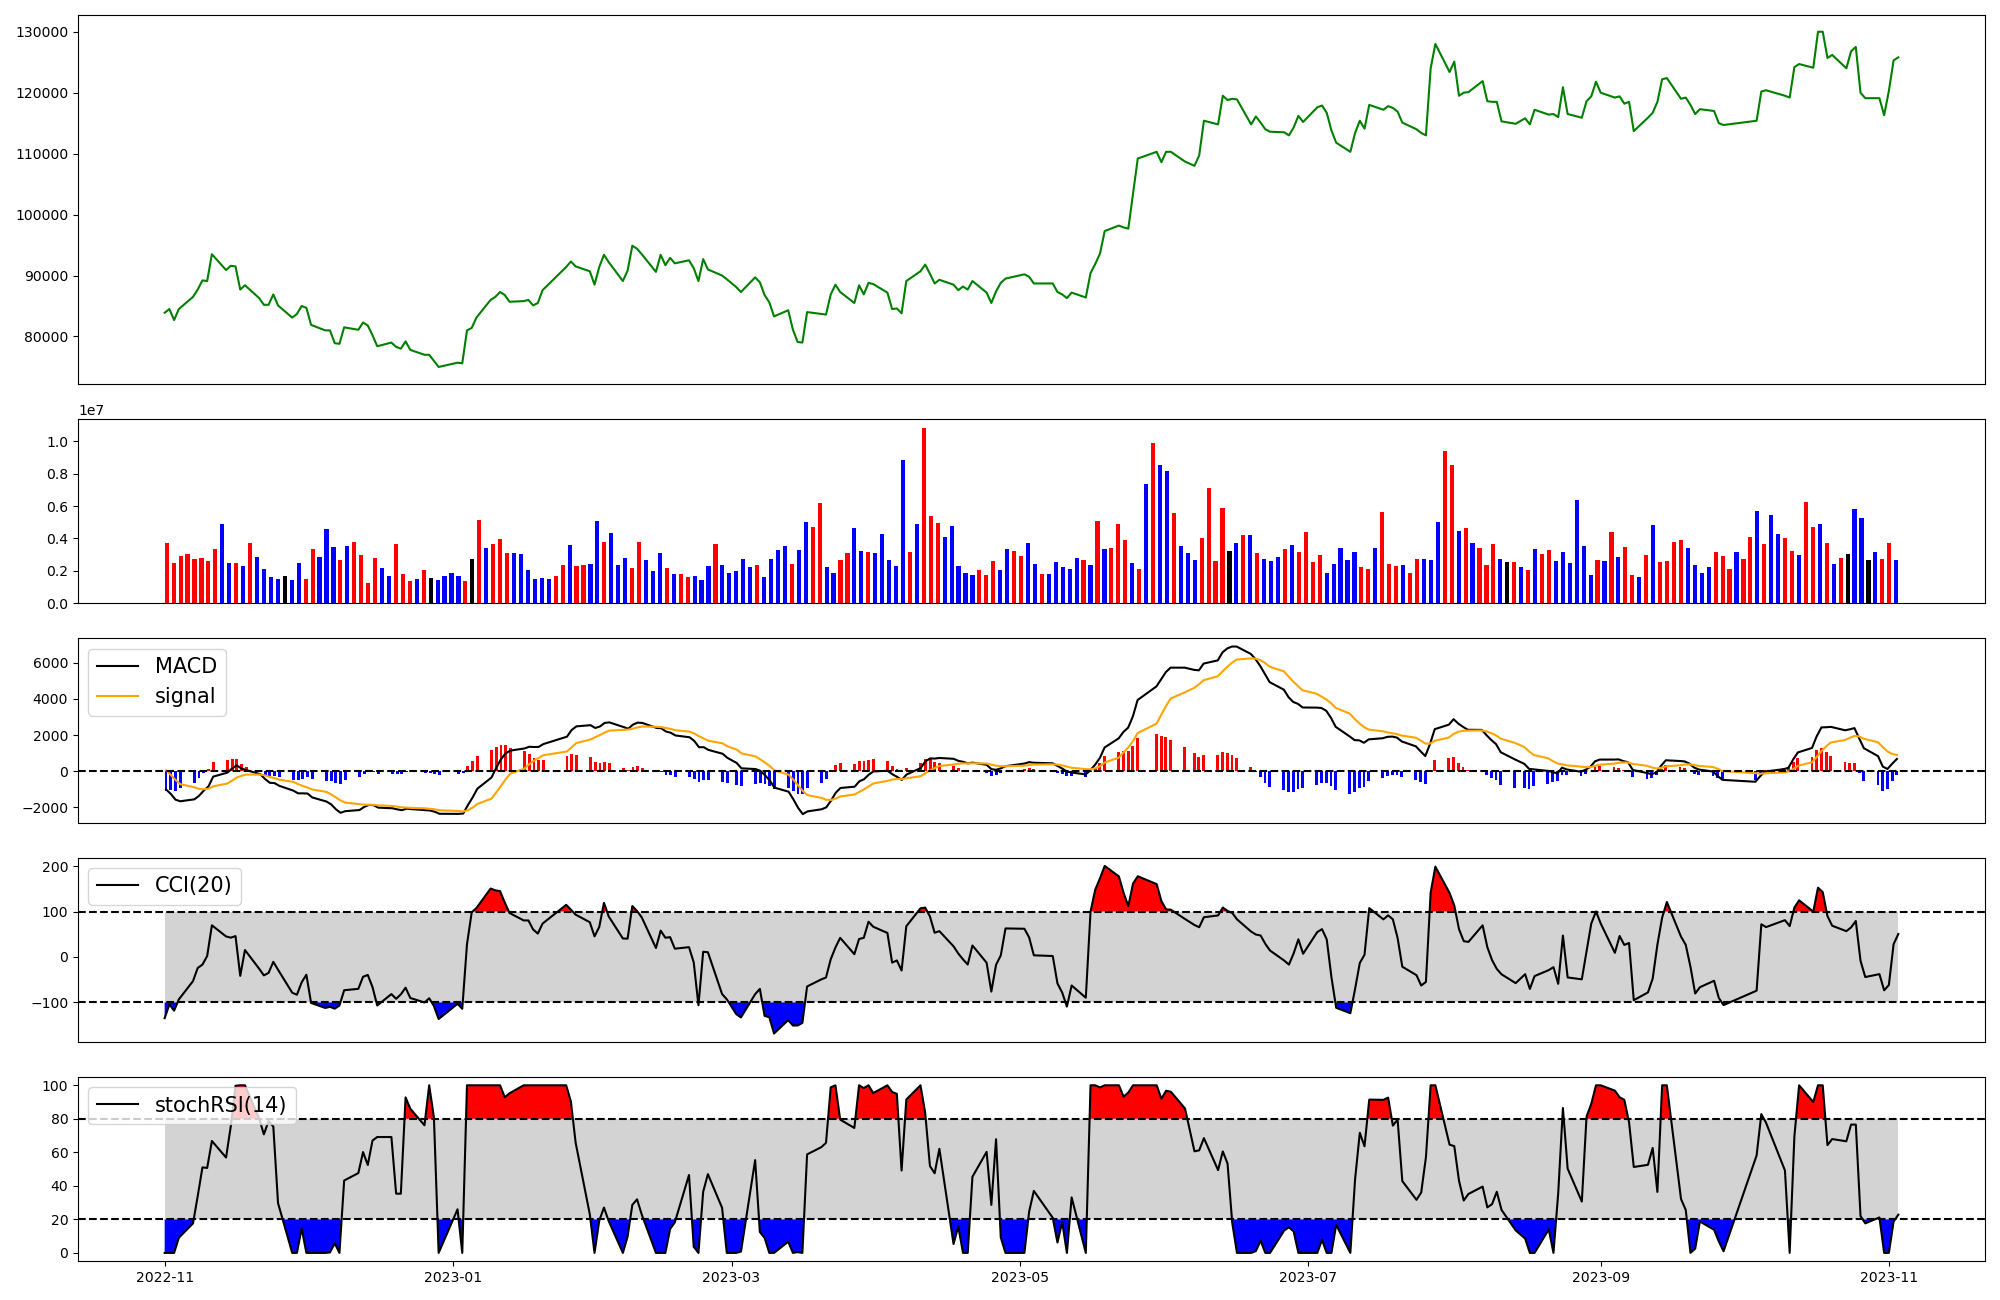Select the 2023-07 date axis label
The height and width of the screenshot is (1300, 2000).
click(x=1308, y=1277)
